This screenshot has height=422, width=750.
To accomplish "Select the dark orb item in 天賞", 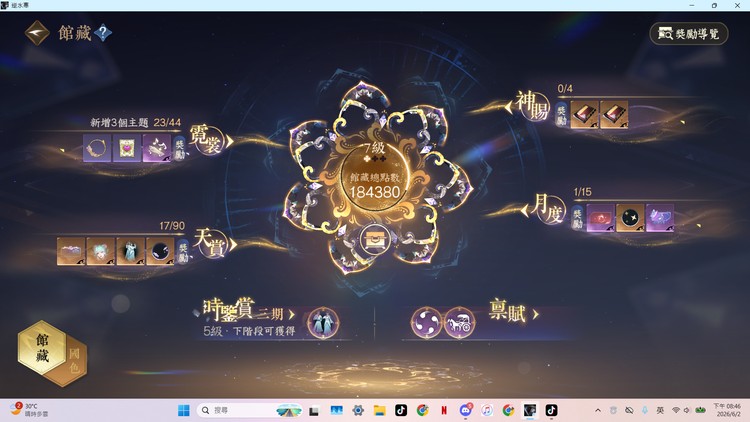I will 160,251.
